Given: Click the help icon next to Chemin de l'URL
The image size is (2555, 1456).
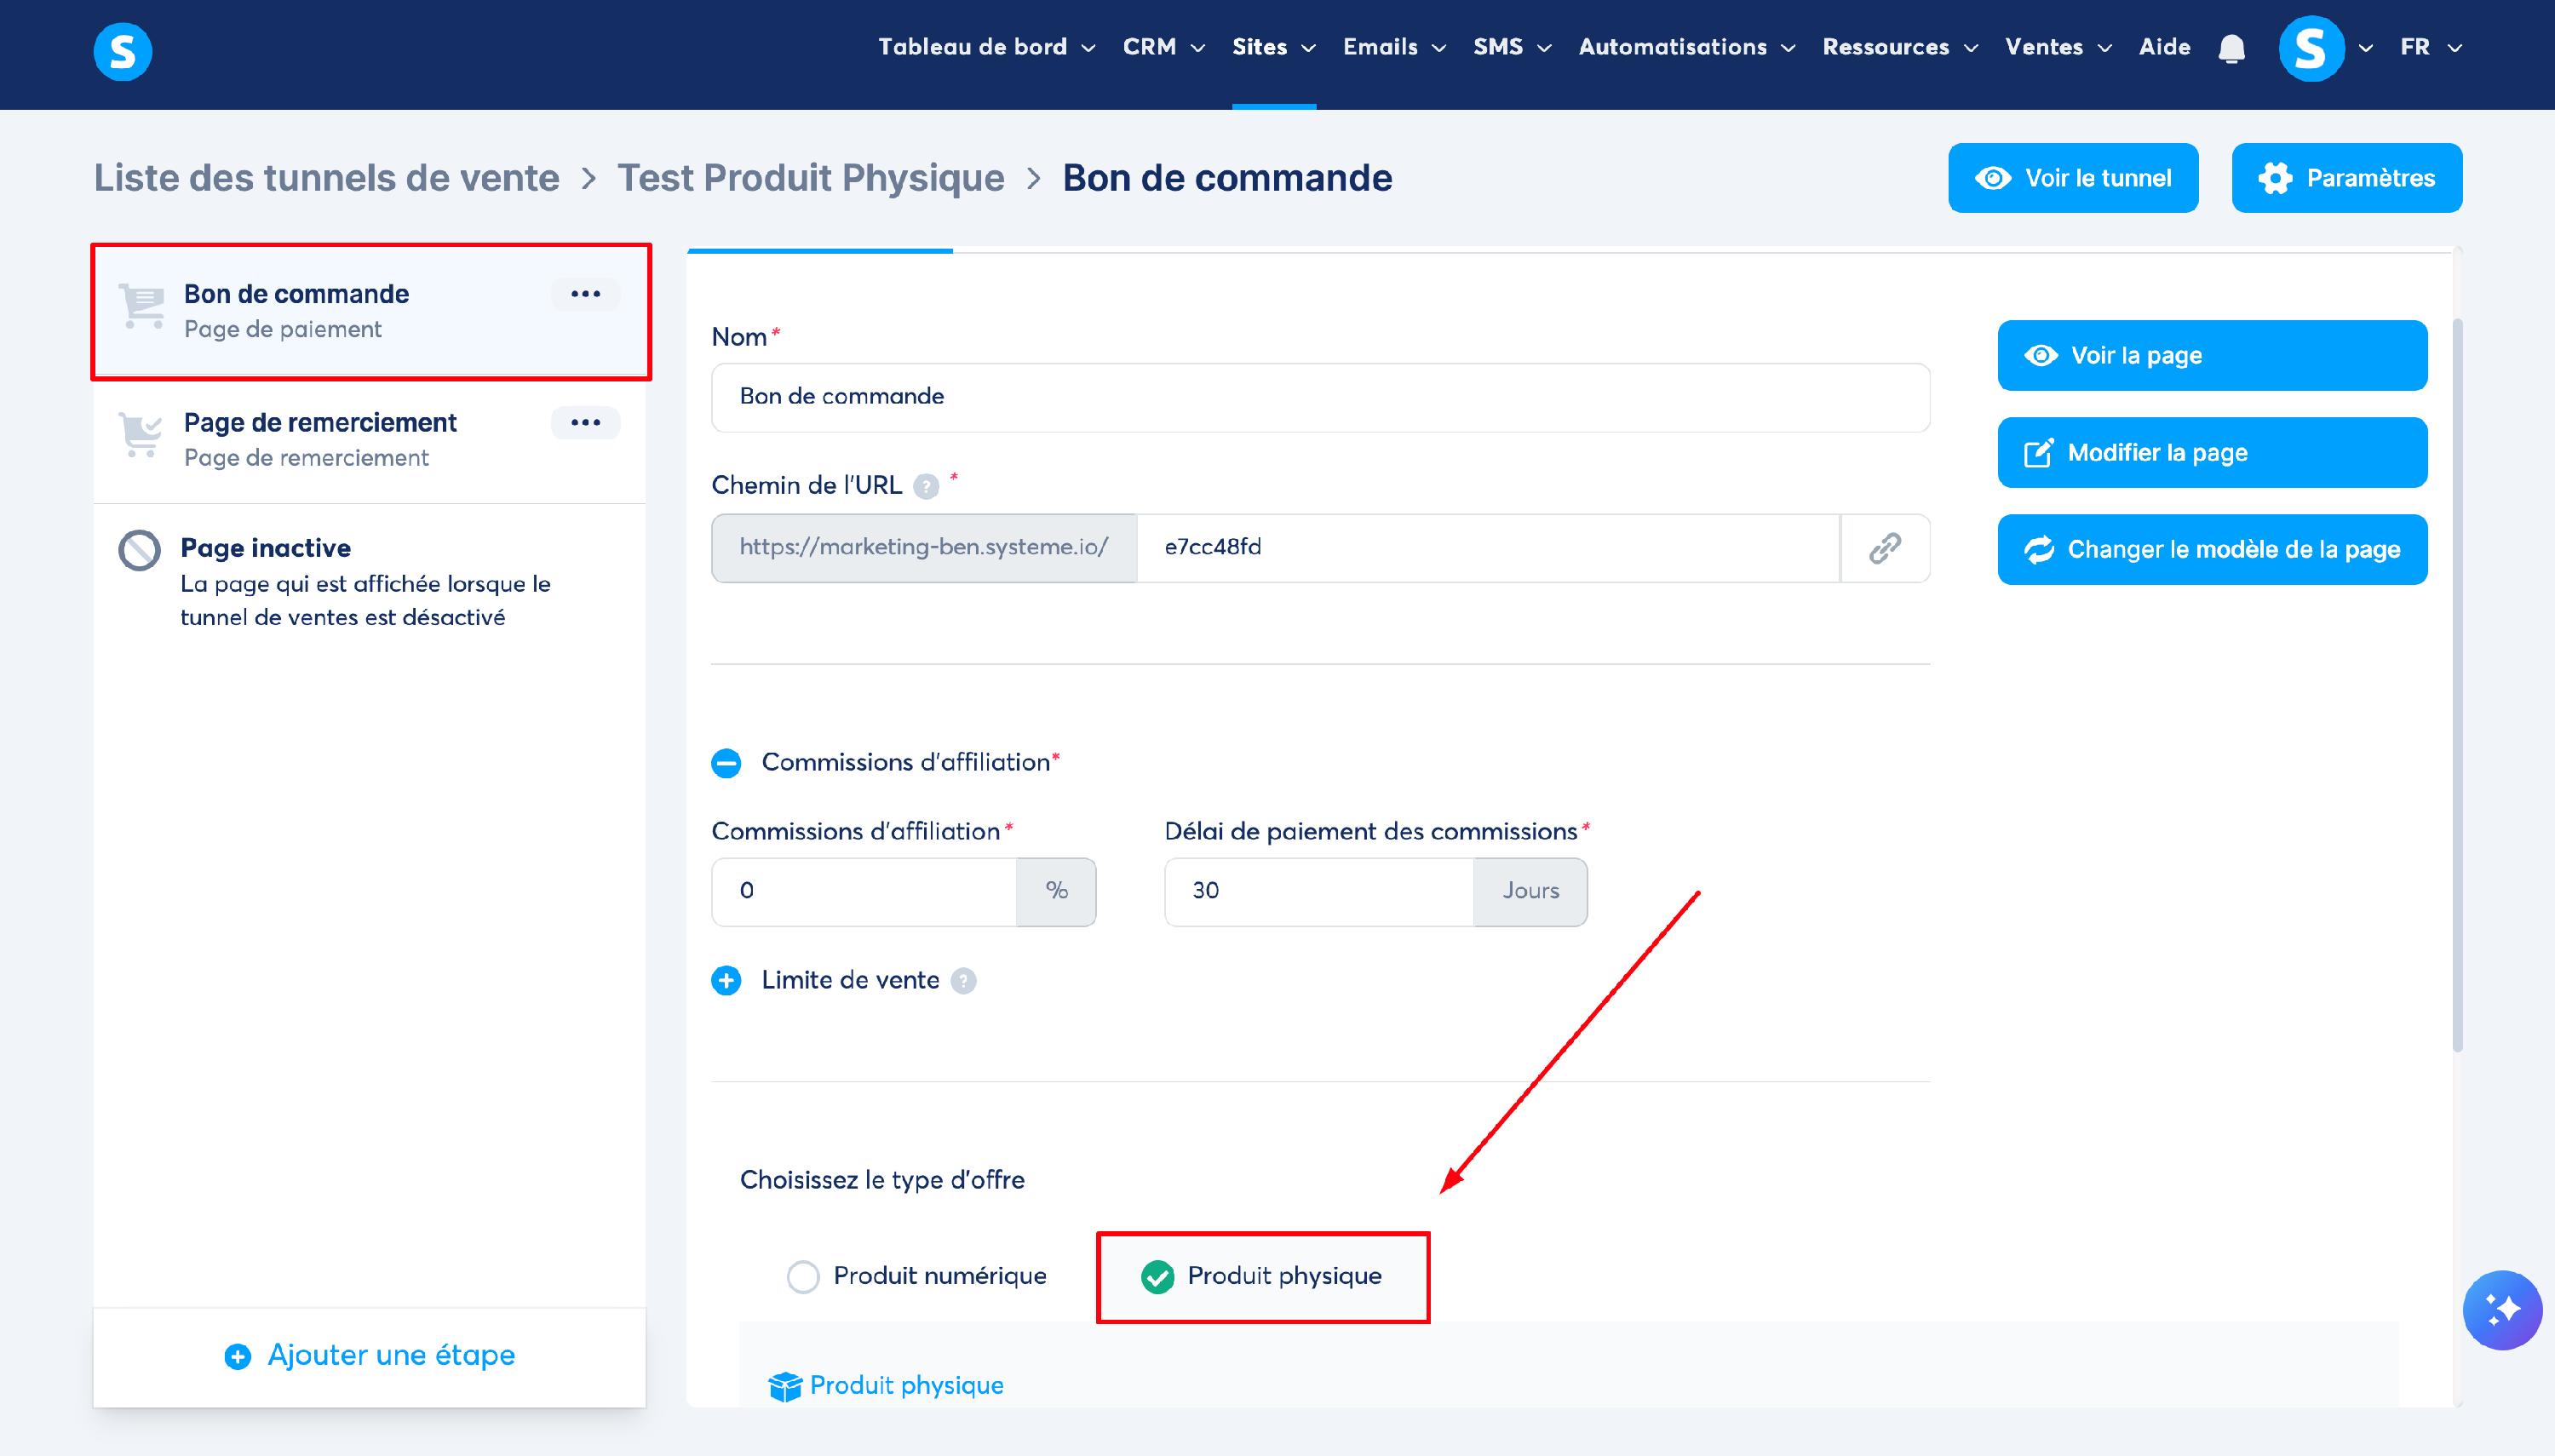Looking at the screenshot, I should point(926,487).
